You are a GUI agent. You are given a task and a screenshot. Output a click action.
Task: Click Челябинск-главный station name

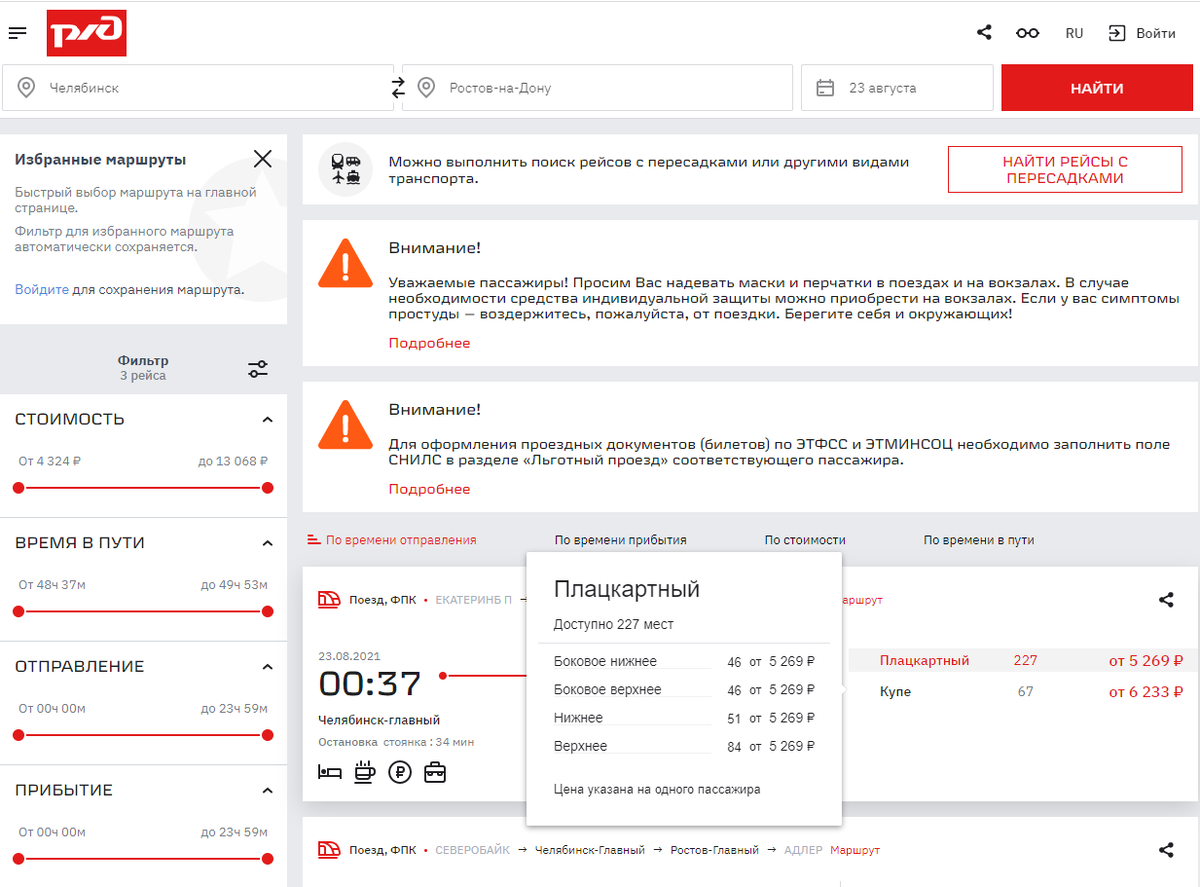pos(379,720)
